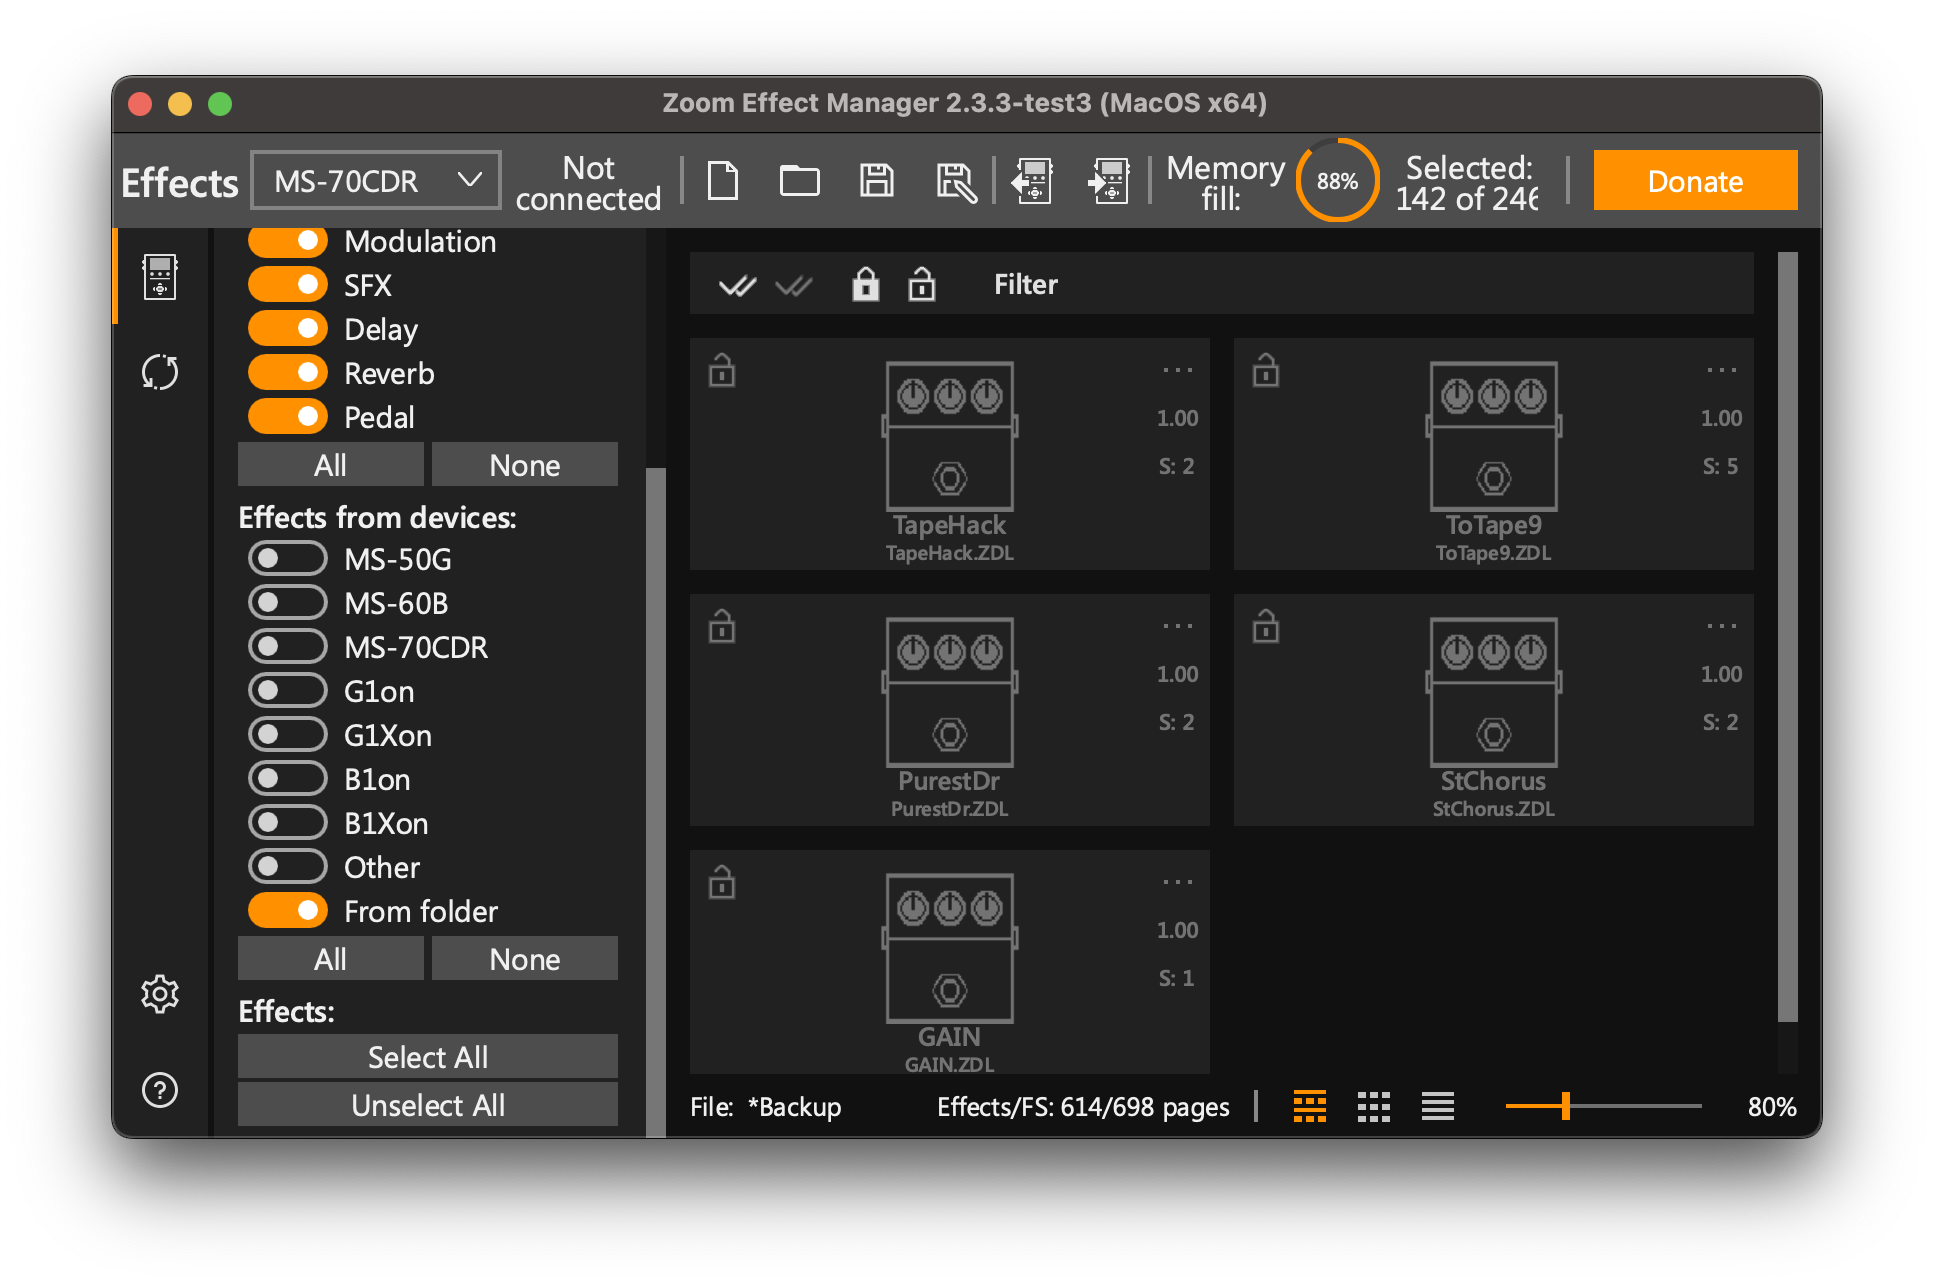This screenshot has width=1934, height=1286.
Task: Click the read-from-device icon with left arrow
Action: 1032,181
